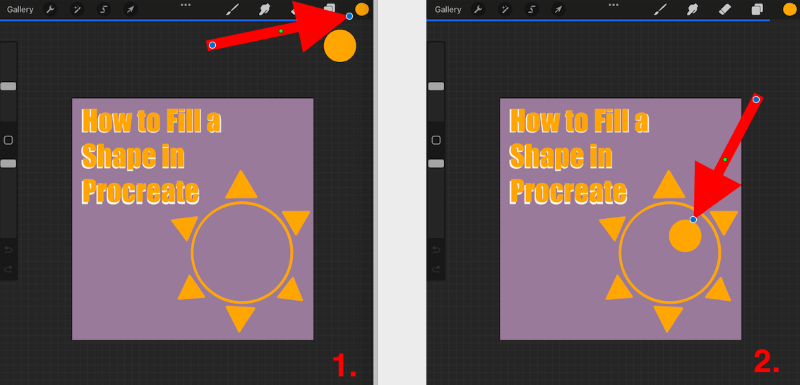This screenshot has width=800, height=385.
Task: Activate Transform arrow tool in left screen
Action: tap(131, 10)
